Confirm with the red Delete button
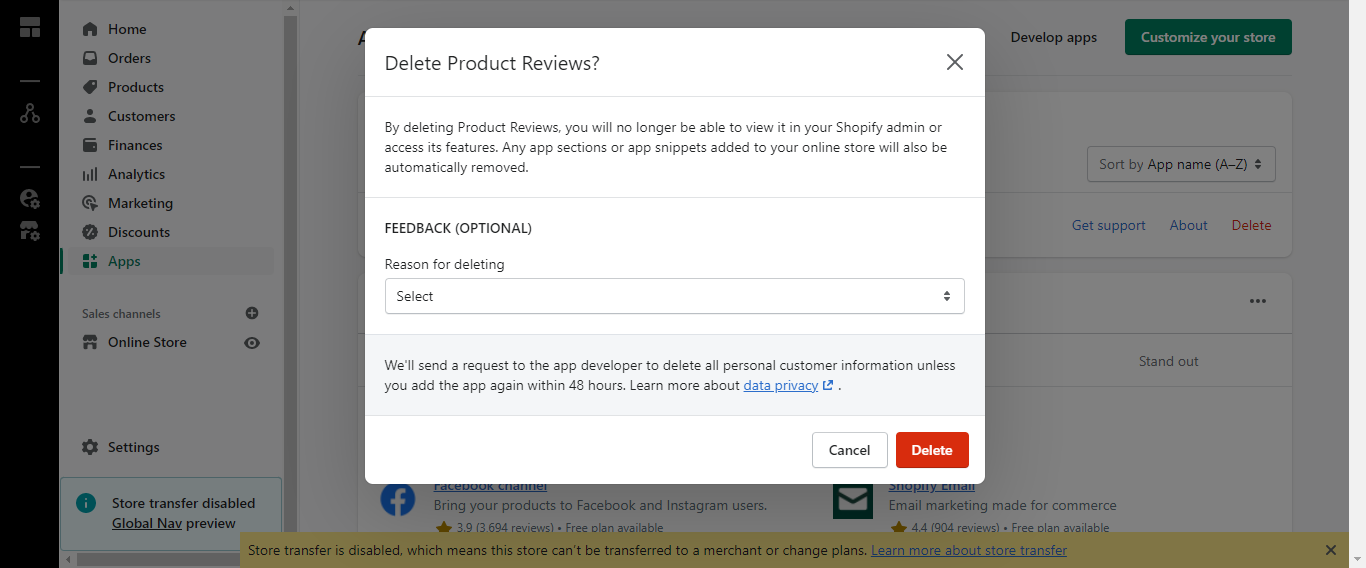This screenshot has width=1366, height=568. click(932, 450)
